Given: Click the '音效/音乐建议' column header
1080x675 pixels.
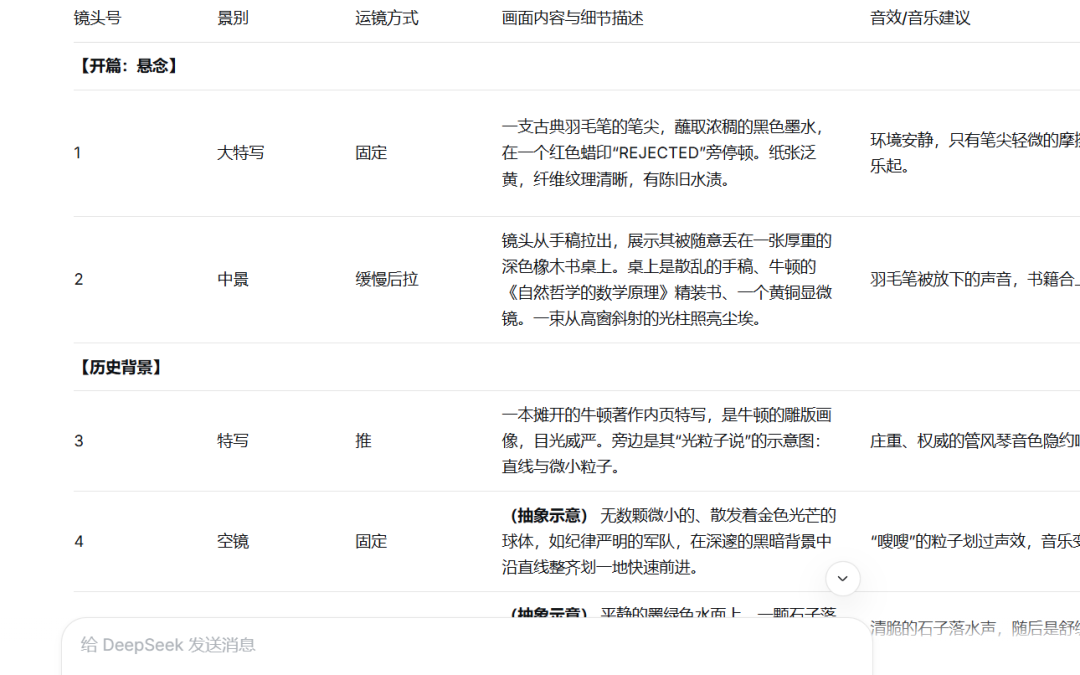Looking at the screenshot, I should 919,18.
